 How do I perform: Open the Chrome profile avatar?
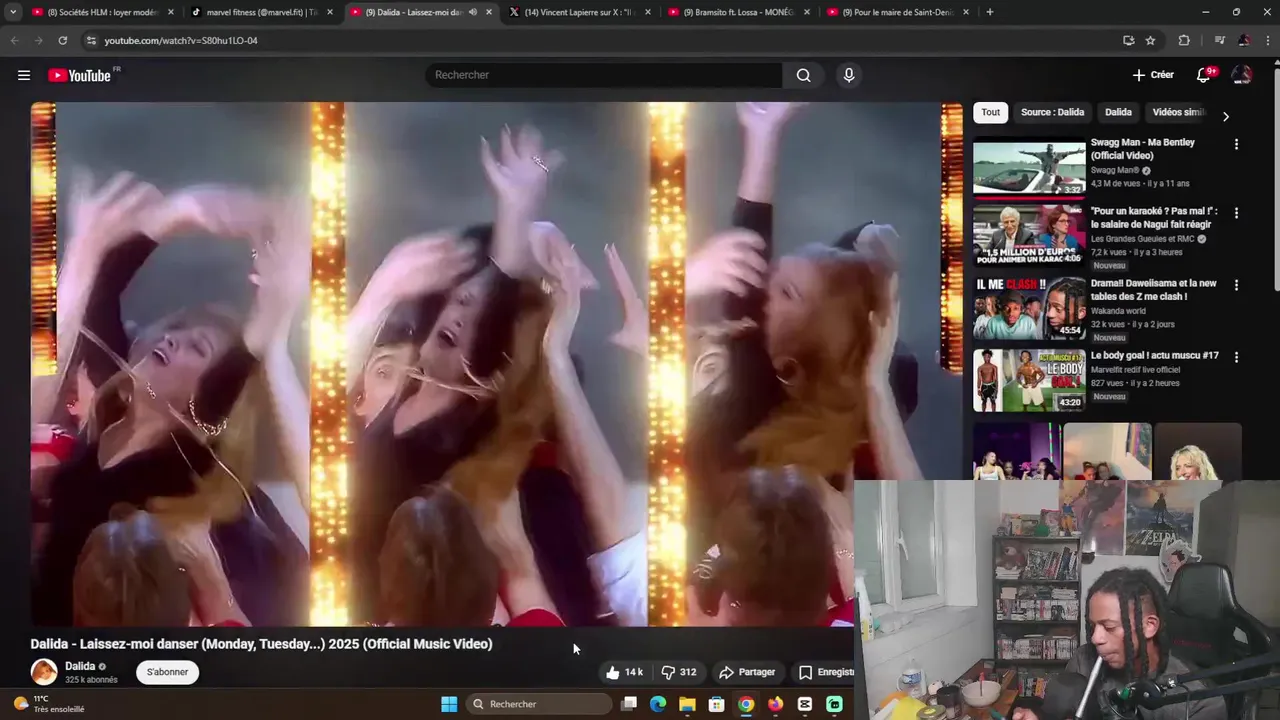pyautogui.click(x=1244, y=40)
